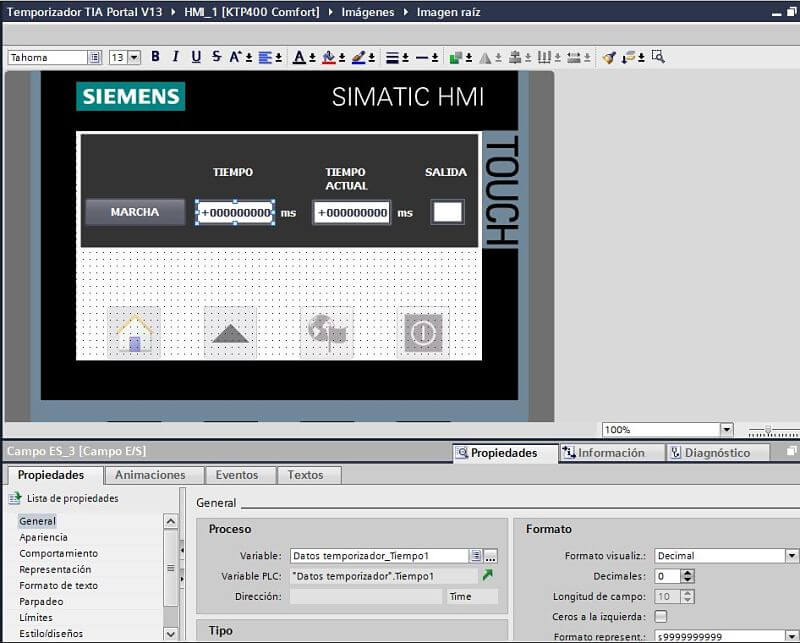
Task: Open the Formato represent. dropdown arrow
Action: coord(792,637)
